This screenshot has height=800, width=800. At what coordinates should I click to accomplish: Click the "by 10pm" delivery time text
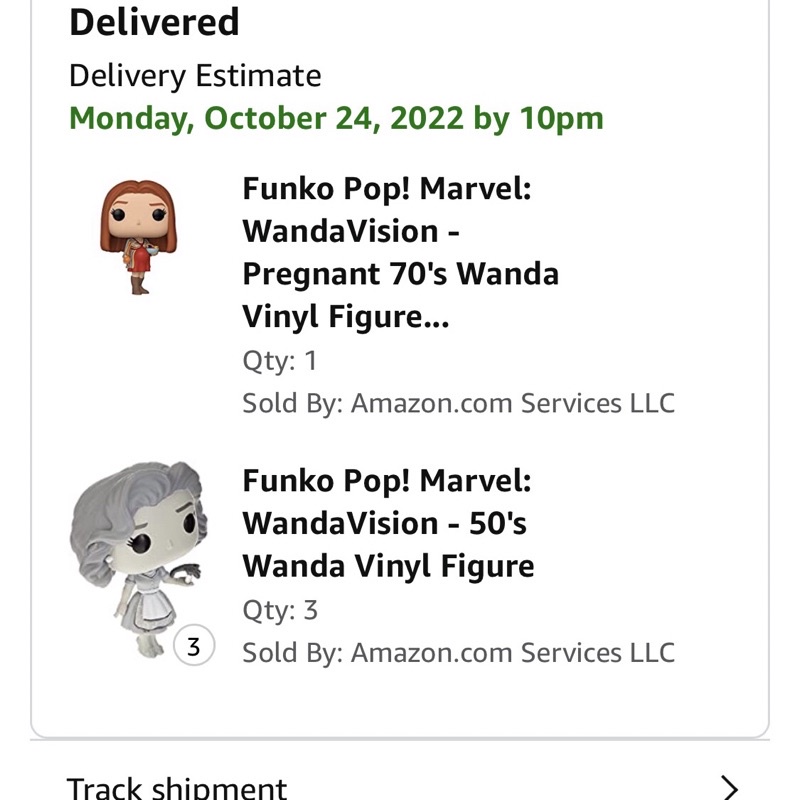click(x=538, y=118)
